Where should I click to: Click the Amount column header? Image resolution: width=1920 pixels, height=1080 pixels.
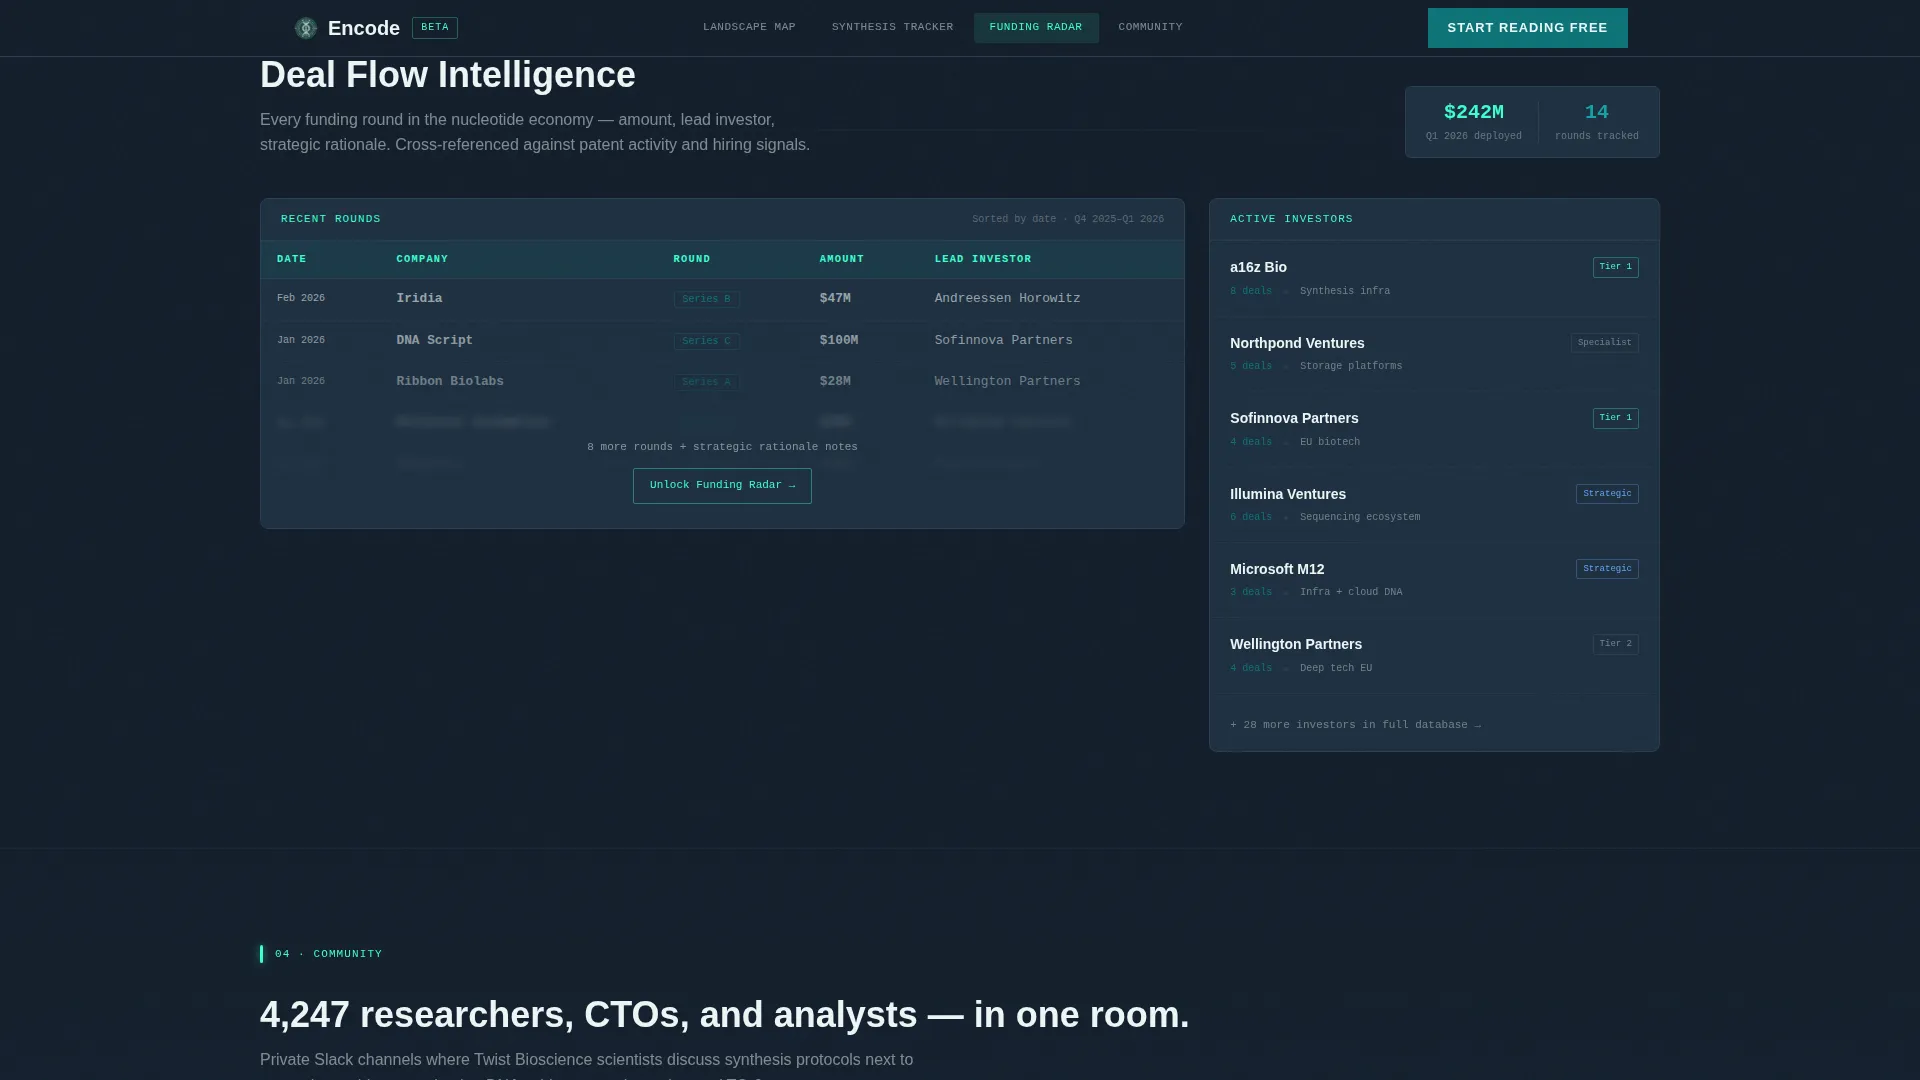tap(842, 259)
